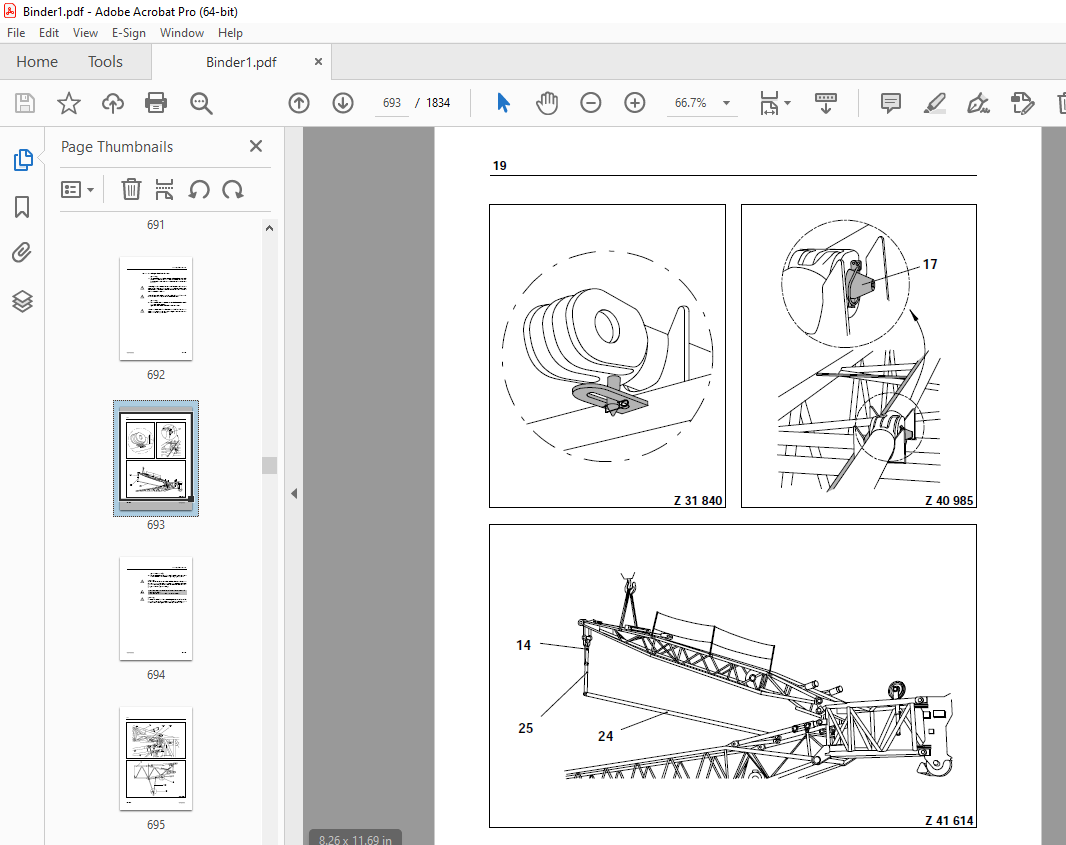Upload the file to cloud
Screen dimensions: 1066x845
click(x=113, y=103)
